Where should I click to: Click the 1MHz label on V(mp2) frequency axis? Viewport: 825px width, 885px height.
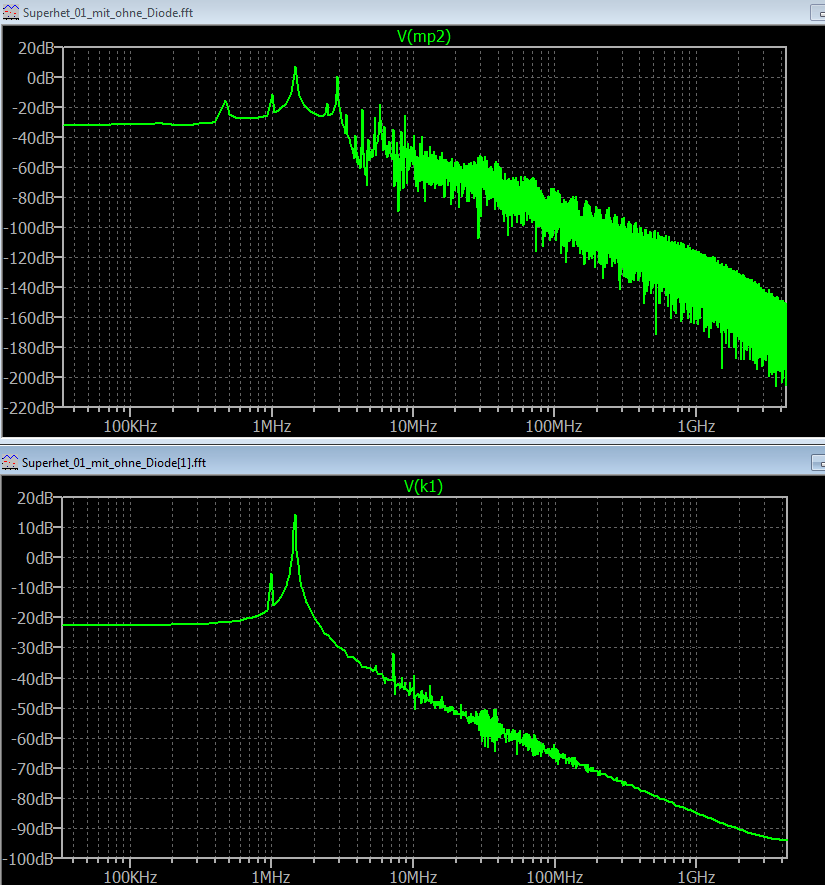pyautogui.click(x=272, y=426)
